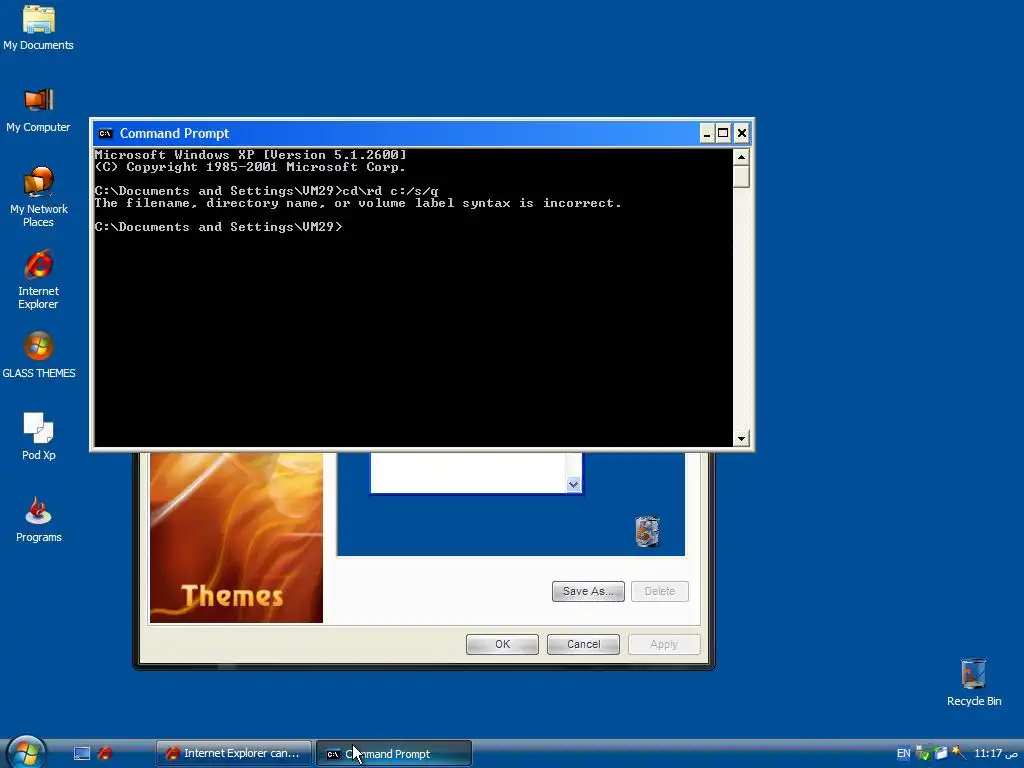Click the disabled Delete button in Themes dialog

click(660, 591)
